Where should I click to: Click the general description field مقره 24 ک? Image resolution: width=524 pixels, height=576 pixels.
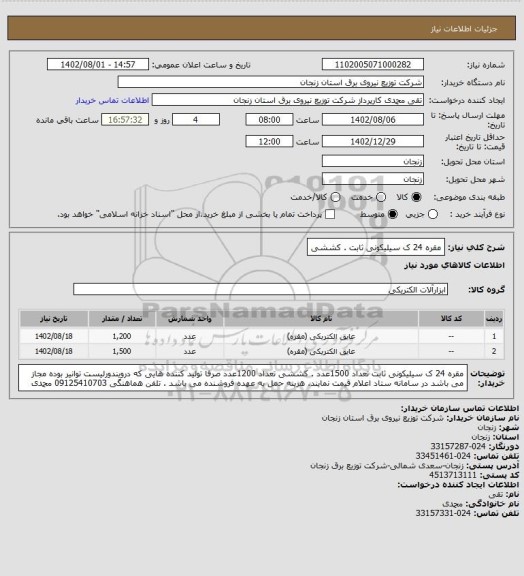point(376,247)
